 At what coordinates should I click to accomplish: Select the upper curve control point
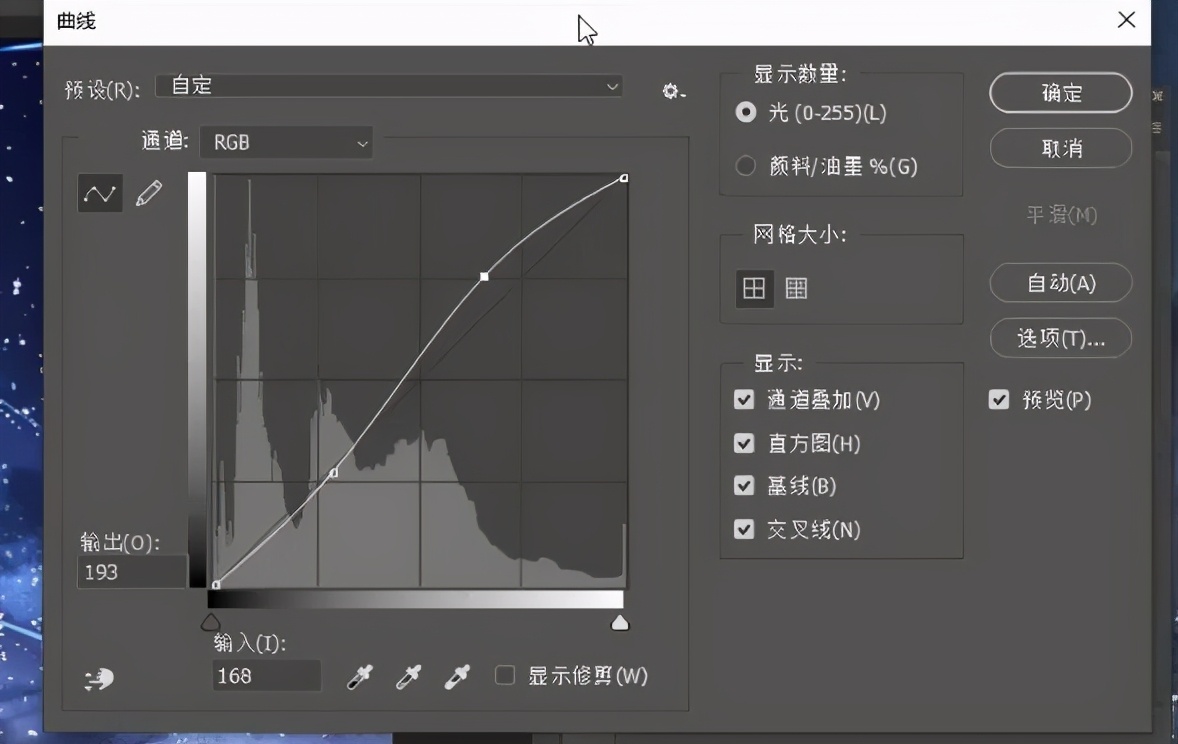pos(484,277)
